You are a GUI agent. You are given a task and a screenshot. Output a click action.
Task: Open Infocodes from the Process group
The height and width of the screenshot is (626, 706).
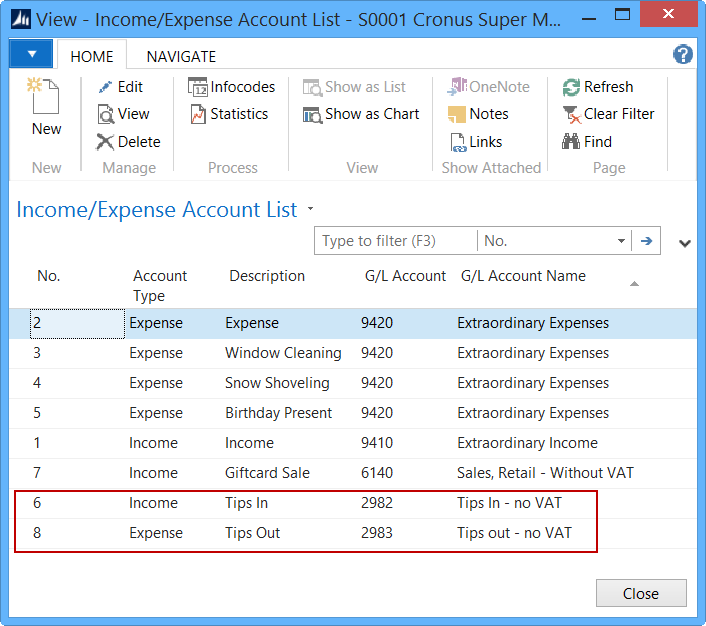[x=231, y=87]
